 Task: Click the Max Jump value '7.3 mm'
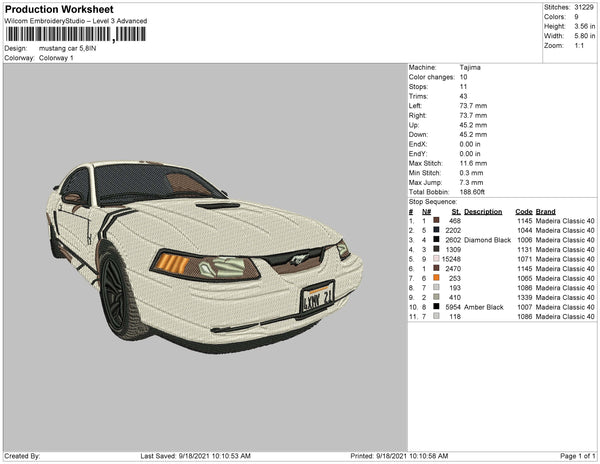click(x=471, y=182)
